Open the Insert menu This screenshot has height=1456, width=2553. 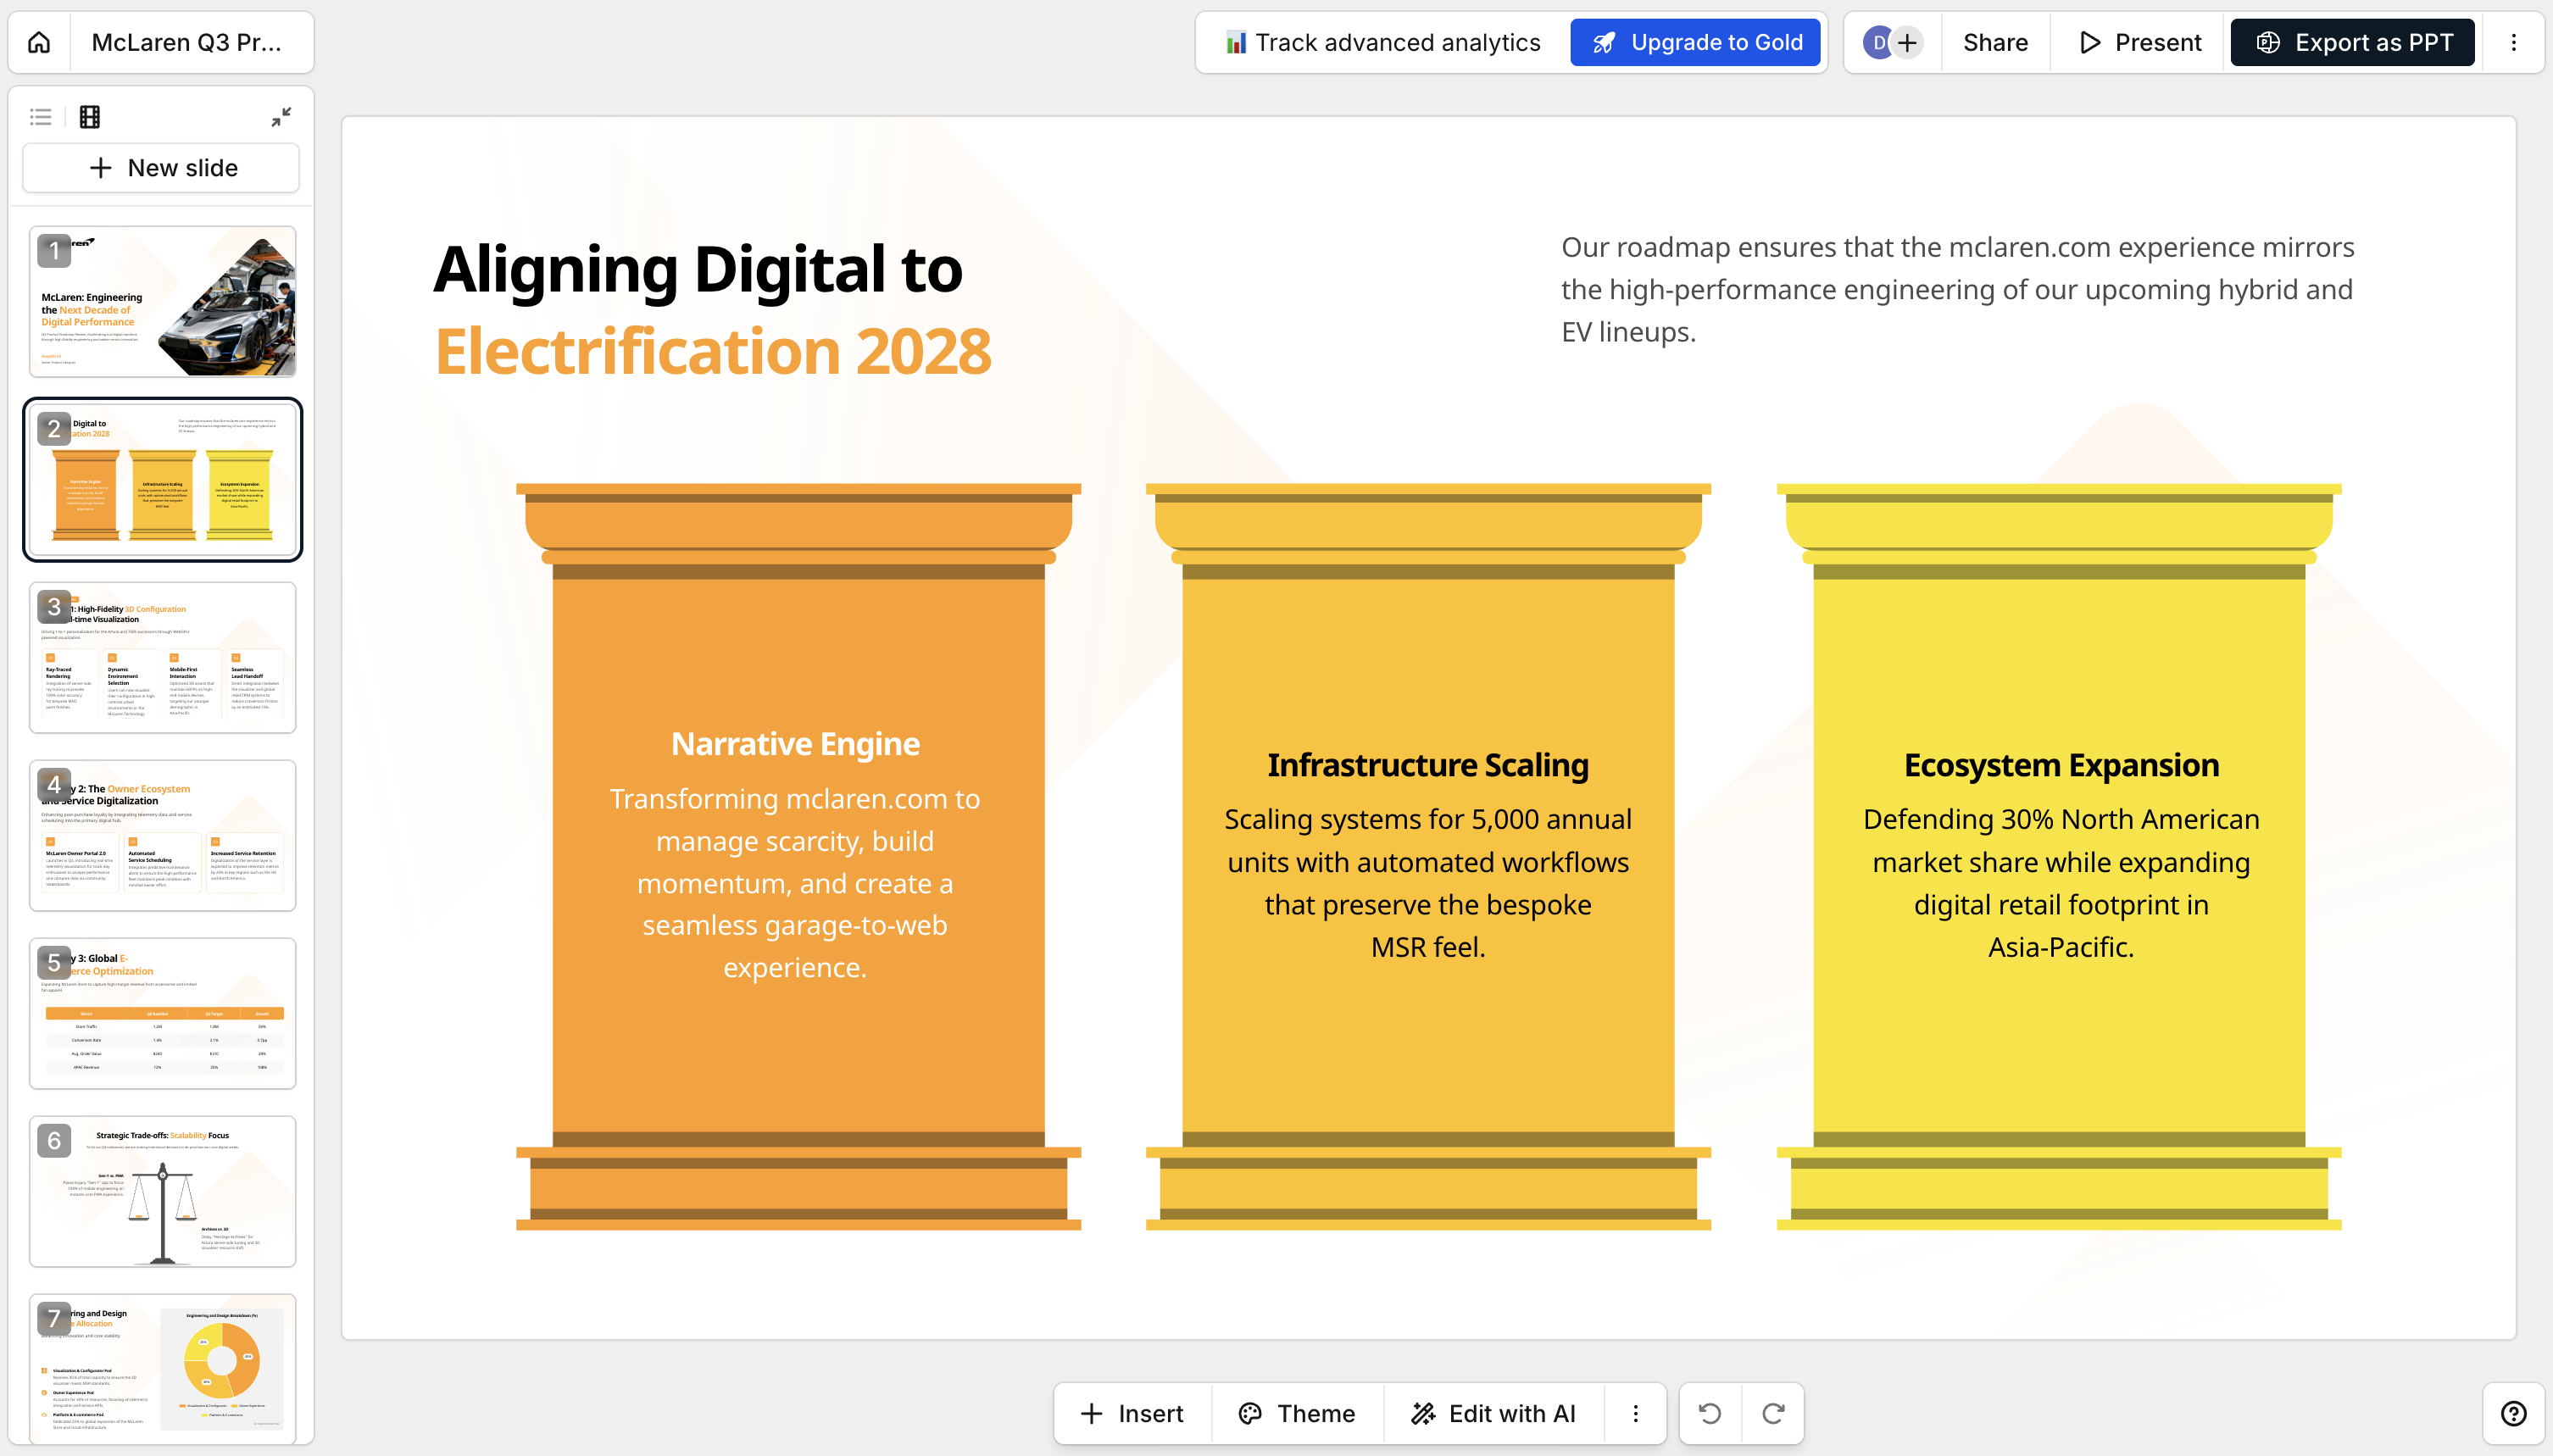pos(1132,1413)
